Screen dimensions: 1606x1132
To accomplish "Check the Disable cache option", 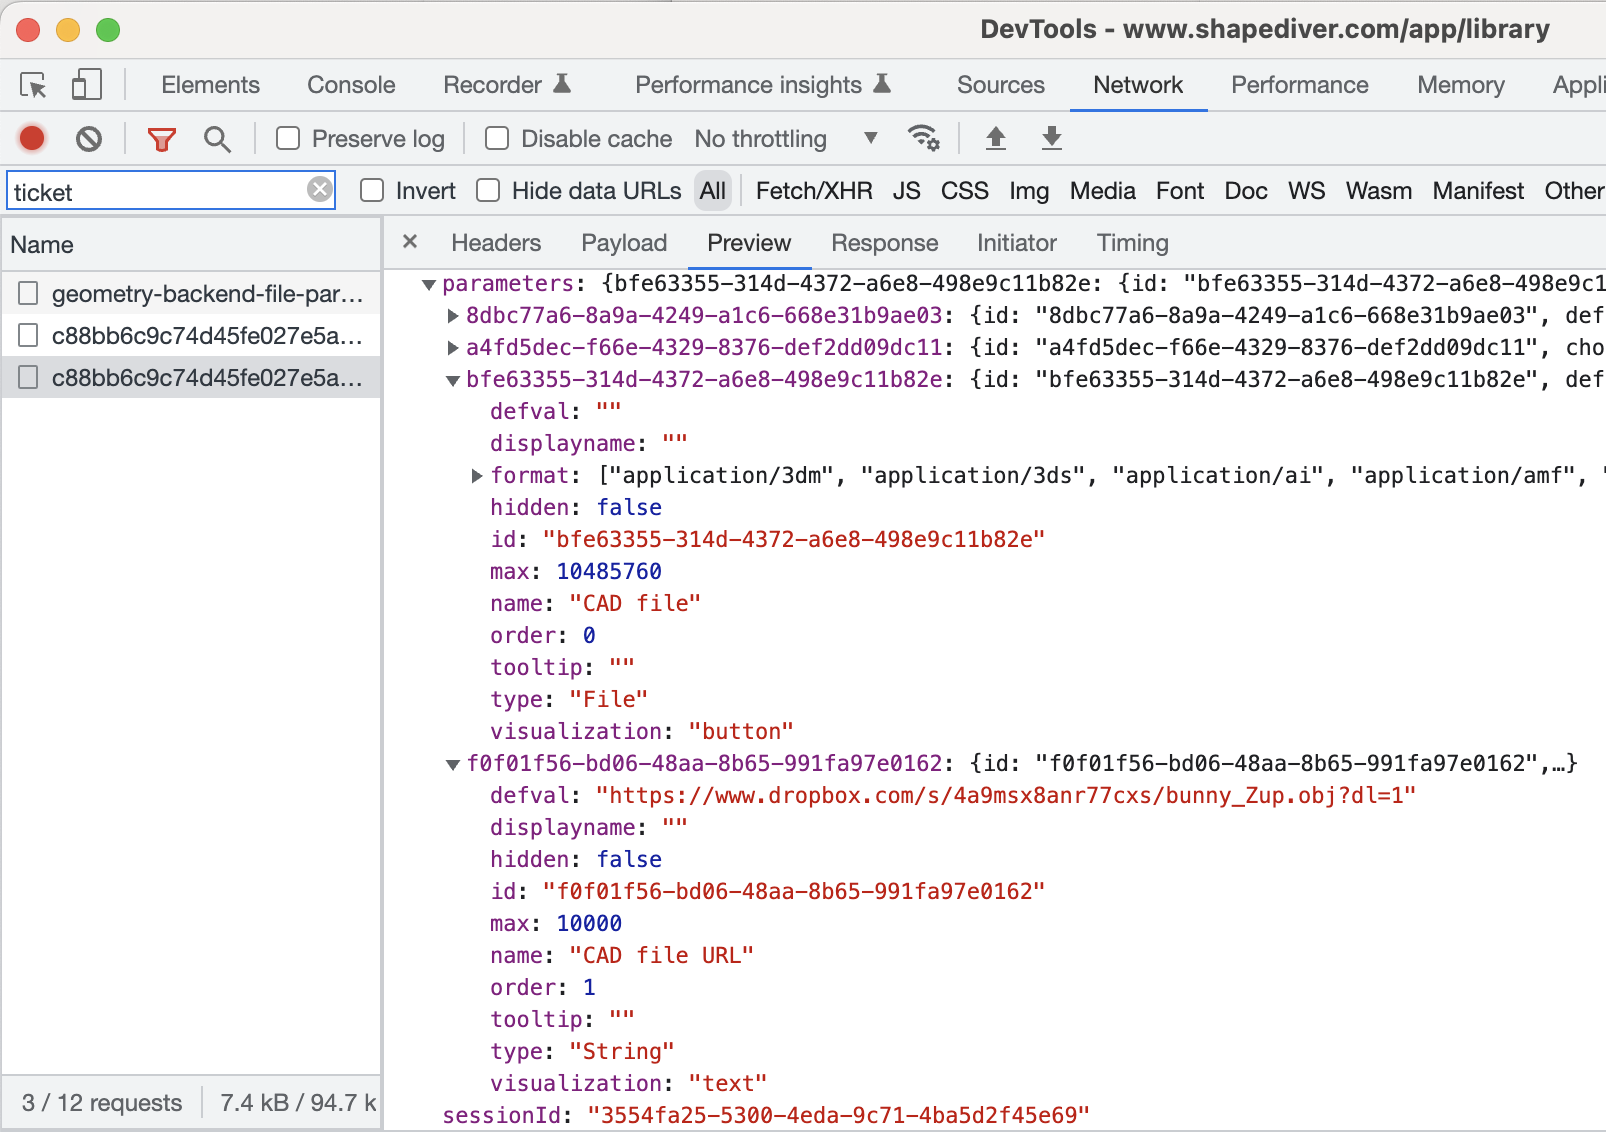I will [497, 138].
